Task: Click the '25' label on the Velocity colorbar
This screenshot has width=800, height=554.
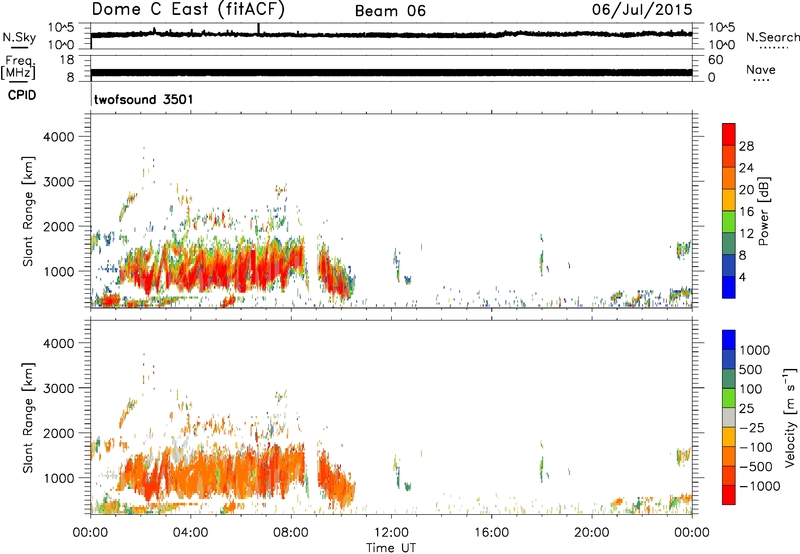Action: pos(746,409)
